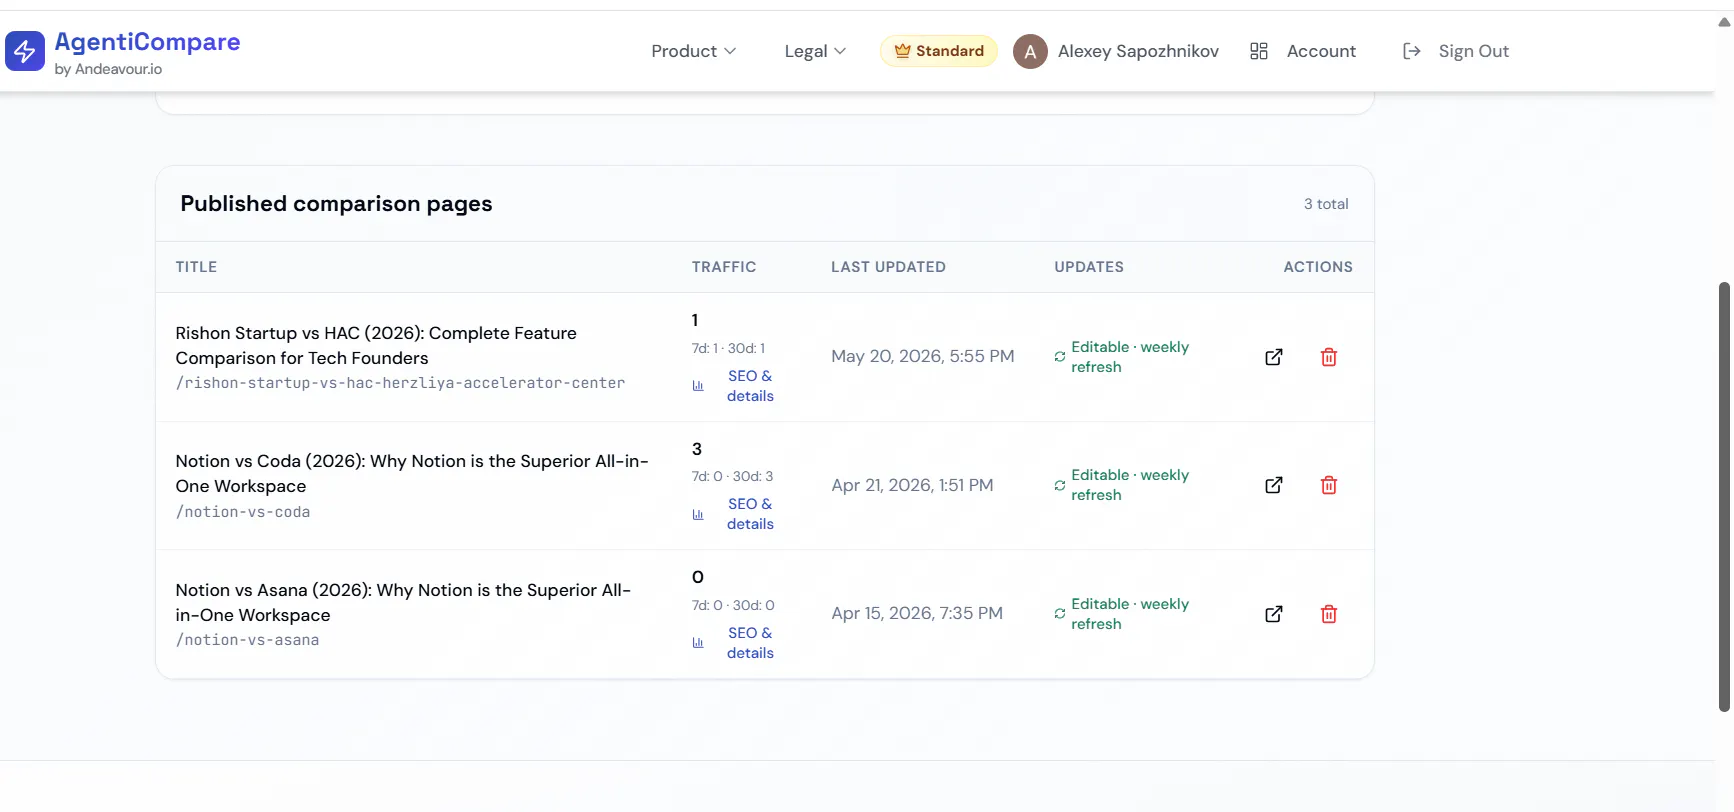Open SEO & details for Notion vs Coda
The image size is (1734, 812).
(750, 514)
